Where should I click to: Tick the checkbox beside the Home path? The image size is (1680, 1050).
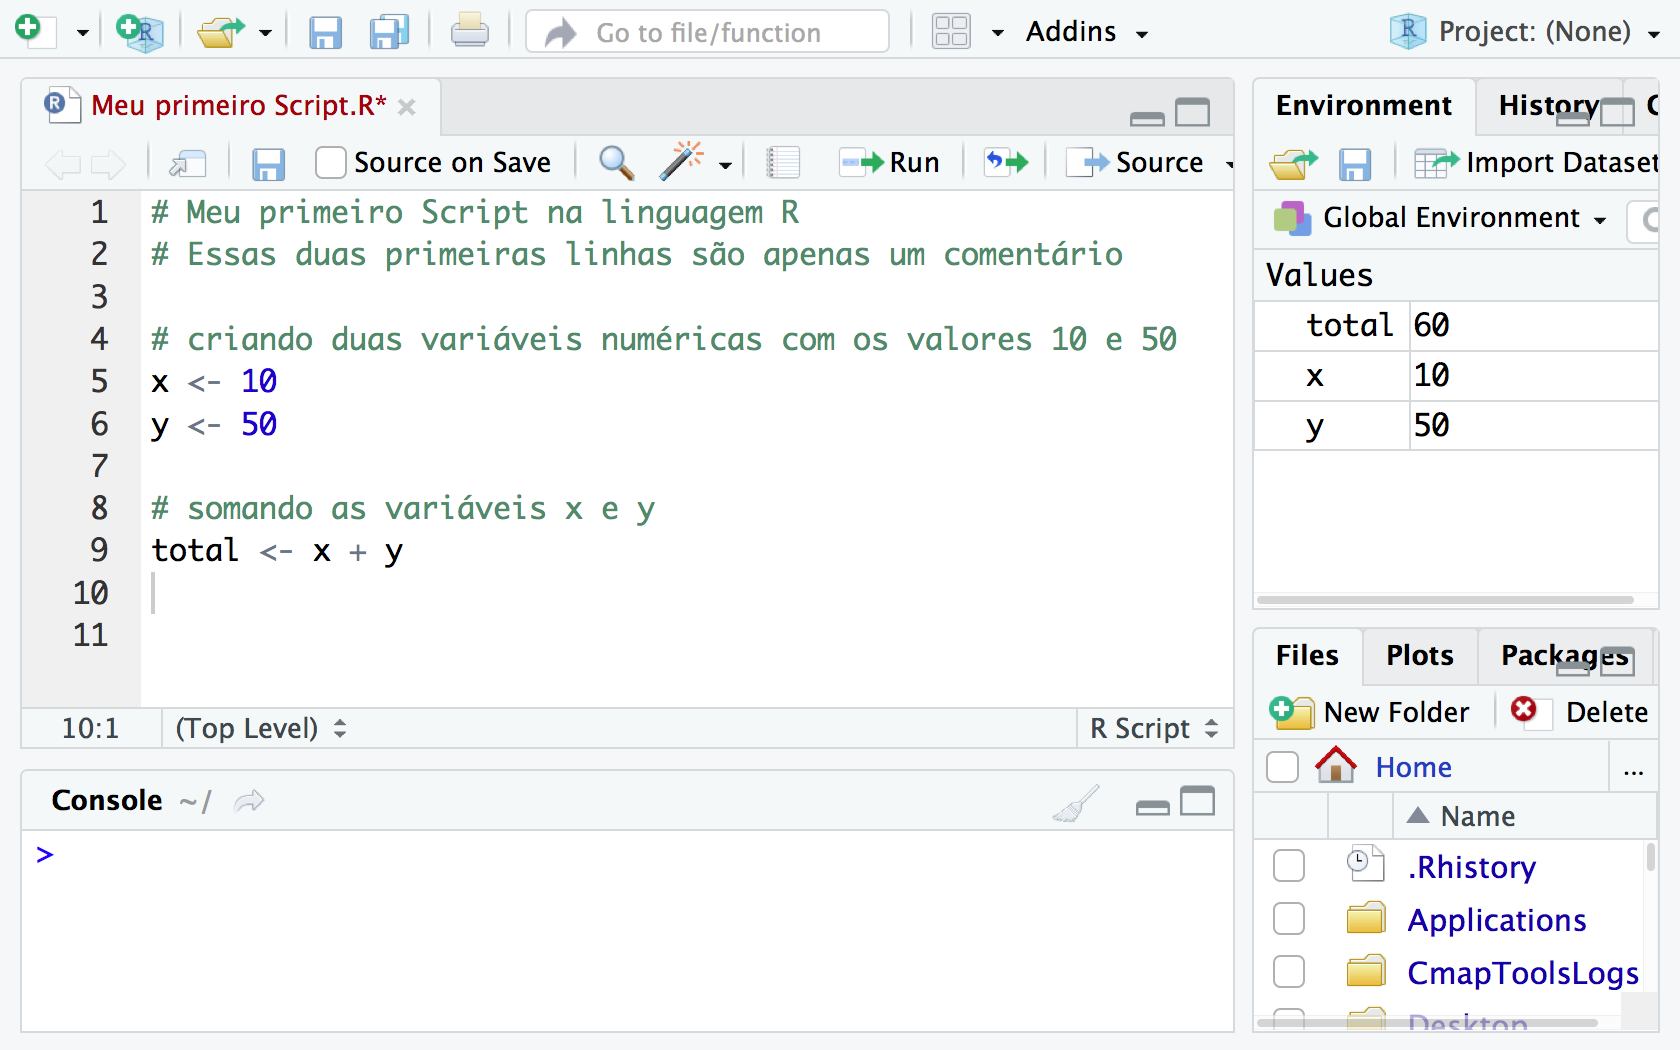1282,767
